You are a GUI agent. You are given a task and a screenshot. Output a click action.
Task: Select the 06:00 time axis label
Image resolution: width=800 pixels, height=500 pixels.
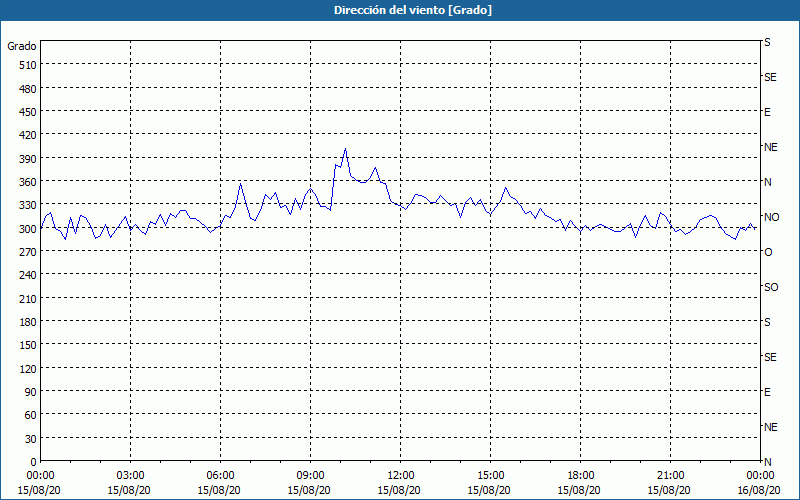220,476
